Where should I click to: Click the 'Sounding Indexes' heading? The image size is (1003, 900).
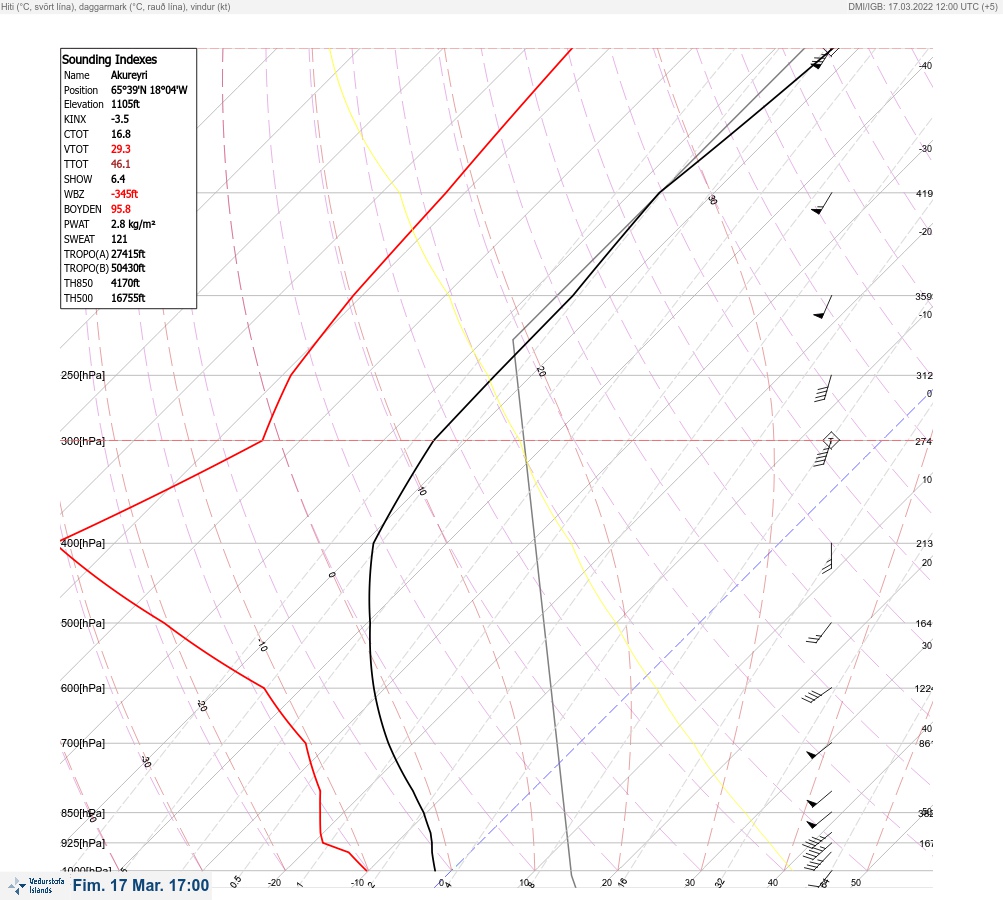click(109, 59)
